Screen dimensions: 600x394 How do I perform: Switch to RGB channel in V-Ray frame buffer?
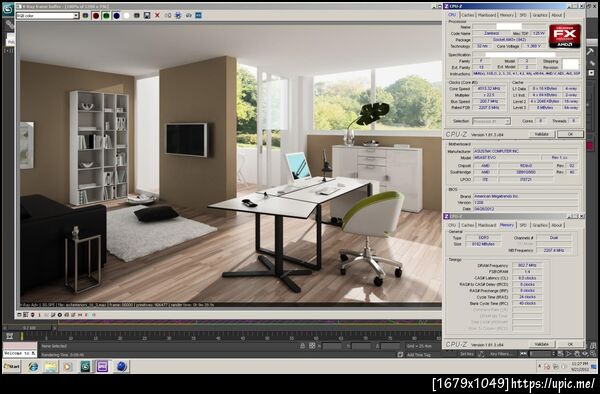[85, 15]
